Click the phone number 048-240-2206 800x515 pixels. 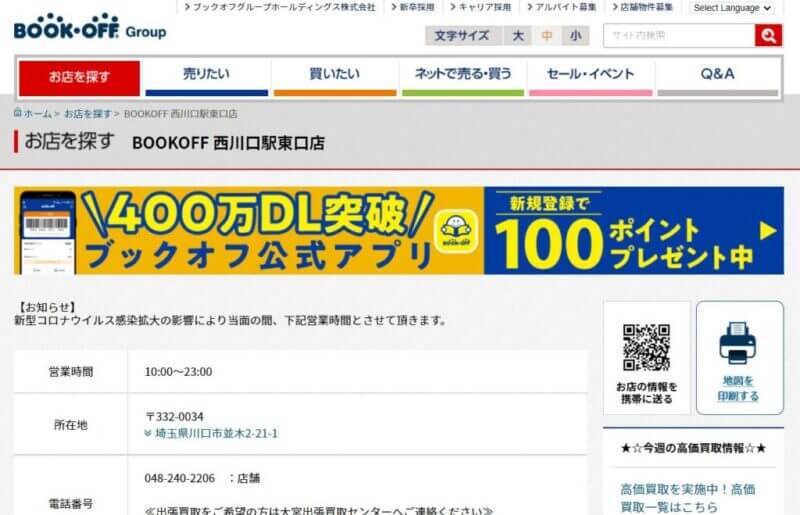tap(180, 478)
